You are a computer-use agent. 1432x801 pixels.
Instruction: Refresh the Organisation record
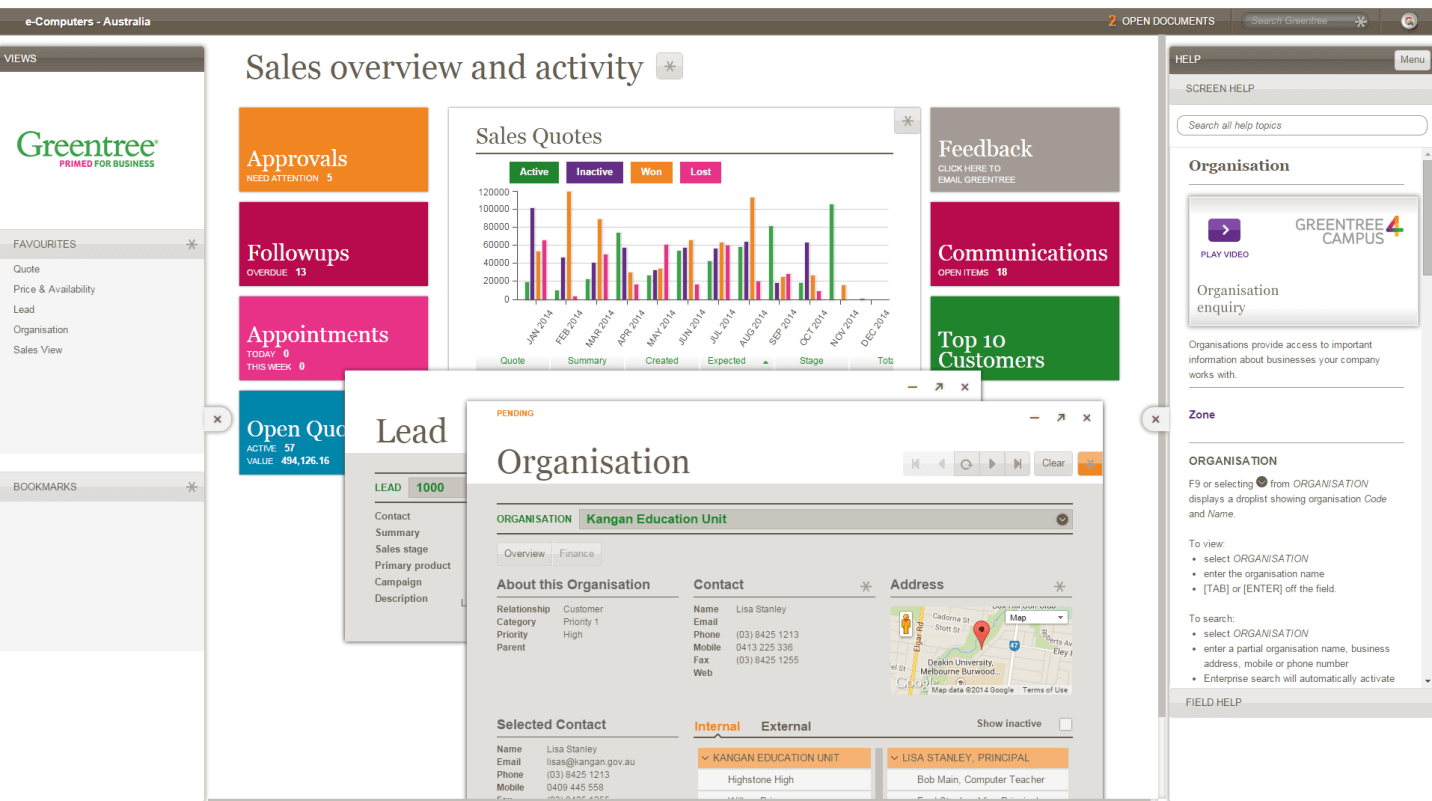[x=966, y=464]
